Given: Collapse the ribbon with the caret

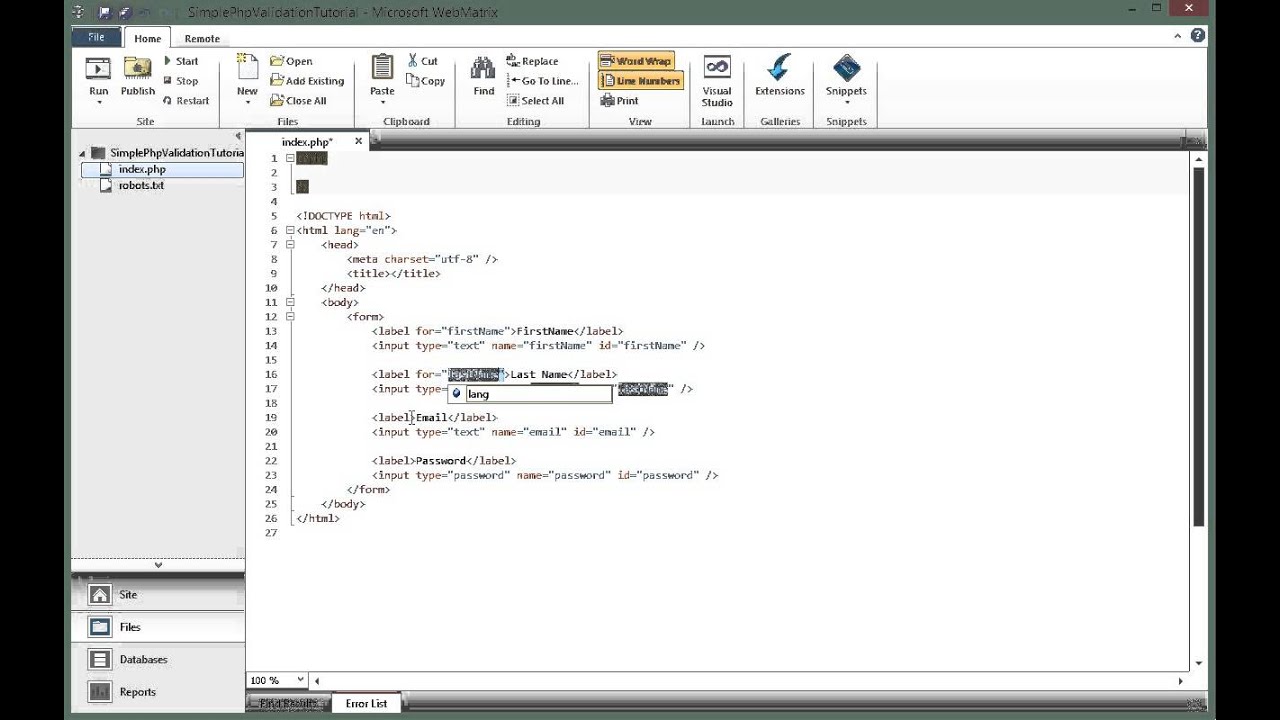Looking at the screenshot, I should tap(1178, 36).
